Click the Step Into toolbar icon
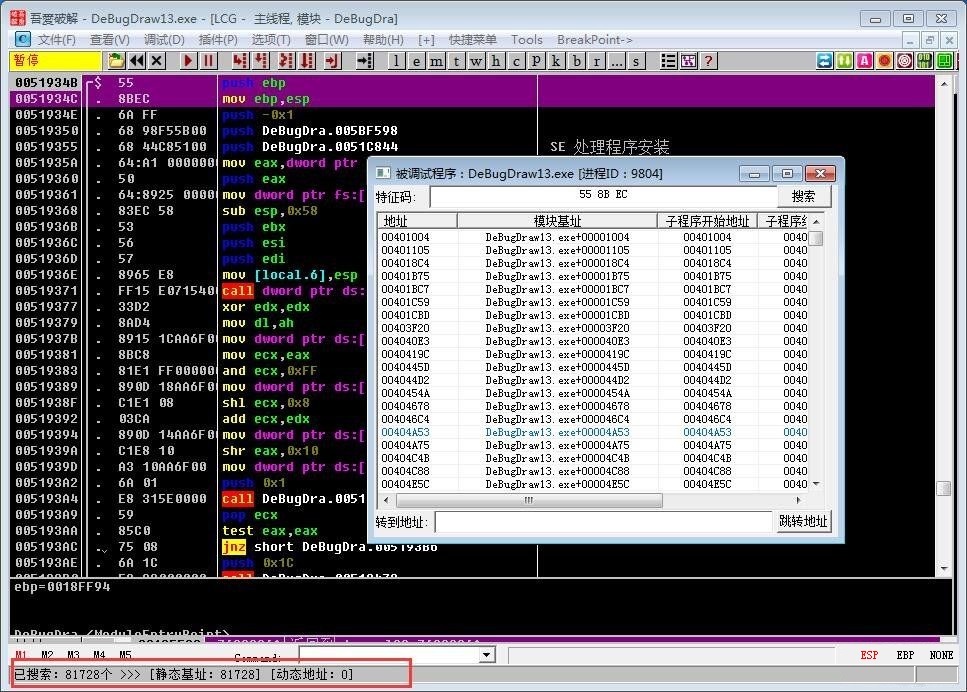The height and width of the screenshot is (692, 967). coord(240,60)
